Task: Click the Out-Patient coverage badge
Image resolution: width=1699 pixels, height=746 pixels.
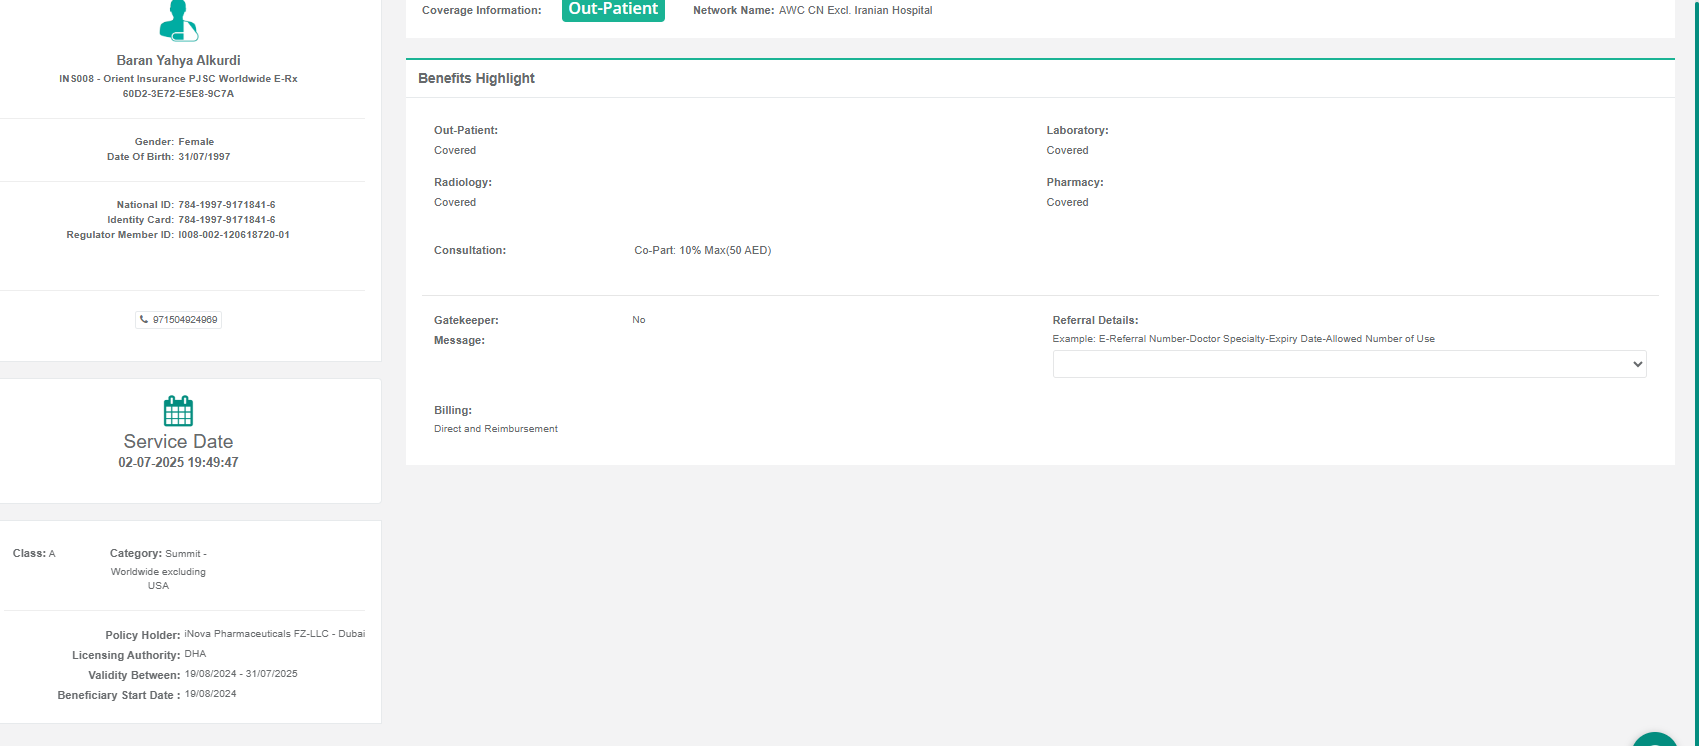Action: pos(613,10)
